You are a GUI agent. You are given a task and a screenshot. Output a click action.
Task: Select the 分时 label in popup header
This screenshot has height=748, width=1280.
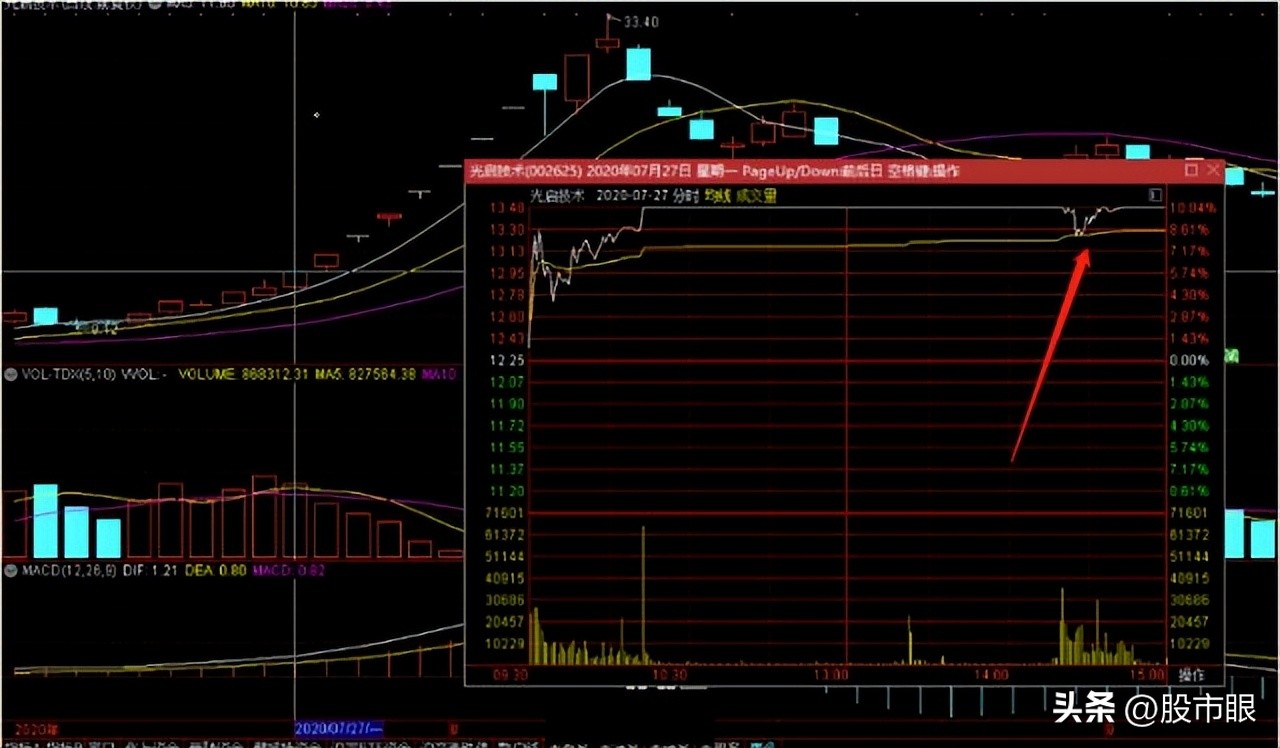tap(685, 197)
